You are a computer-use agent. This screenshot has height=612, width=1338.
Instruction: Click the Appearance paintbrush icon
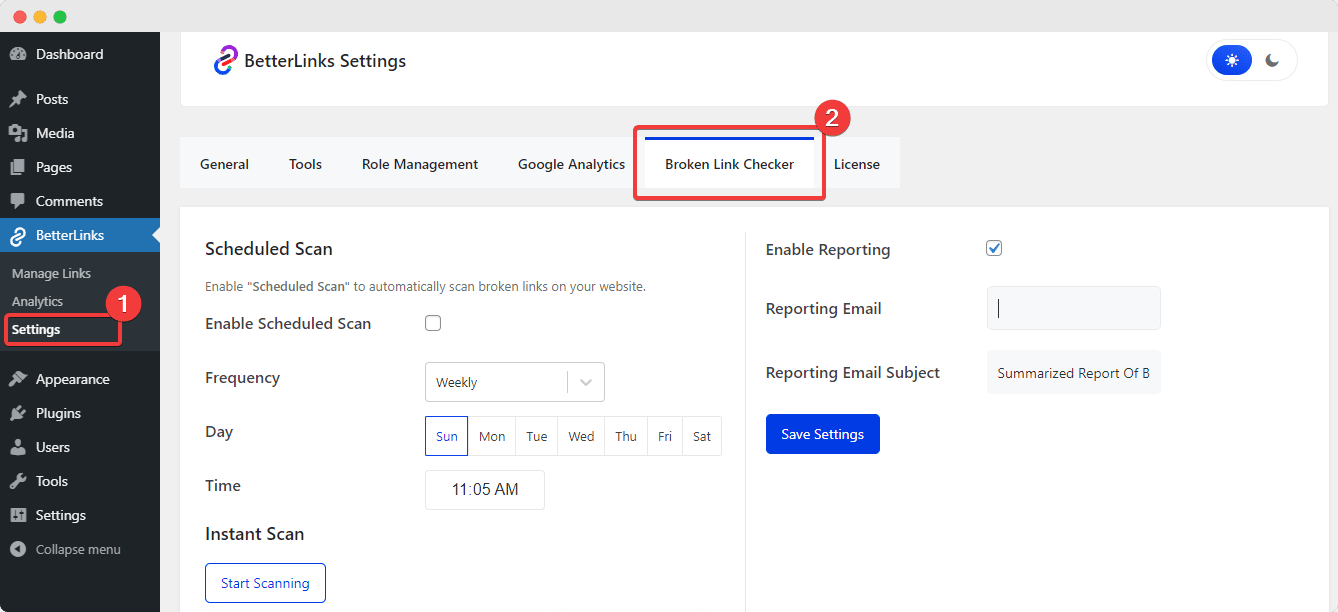pos(21,378)
